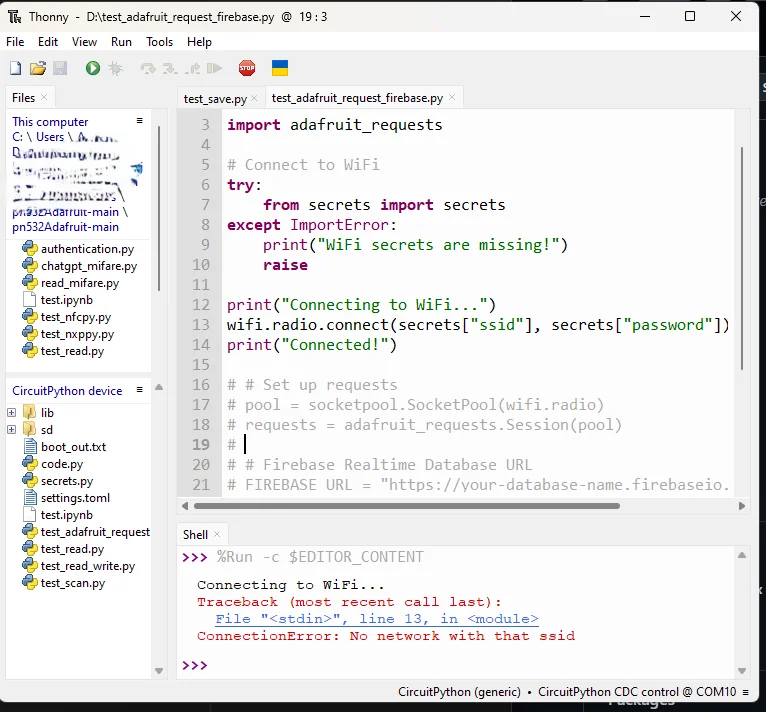The height and width of the screenshot is (712, 766).
Task: Open the traceback link for line 13
Action: pos(377,619)
